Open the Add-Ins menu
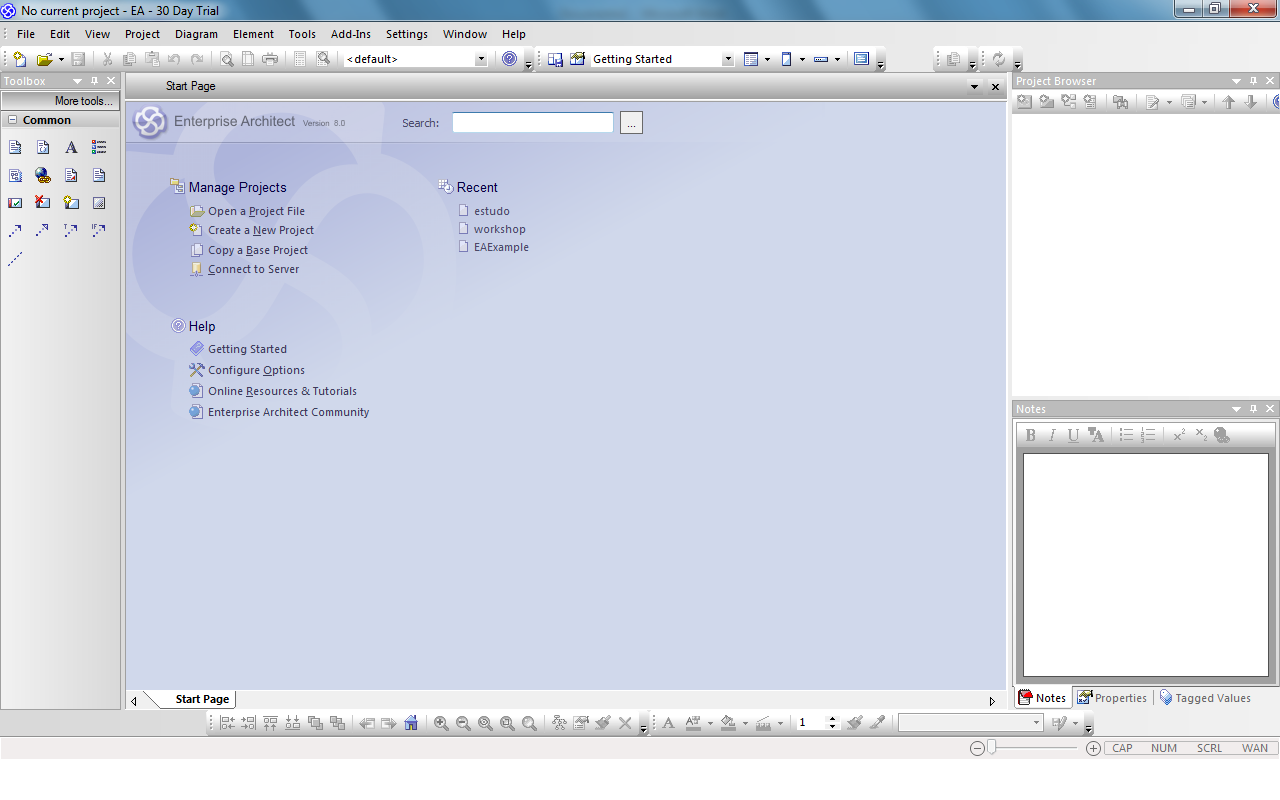 (x=351, y=34)
